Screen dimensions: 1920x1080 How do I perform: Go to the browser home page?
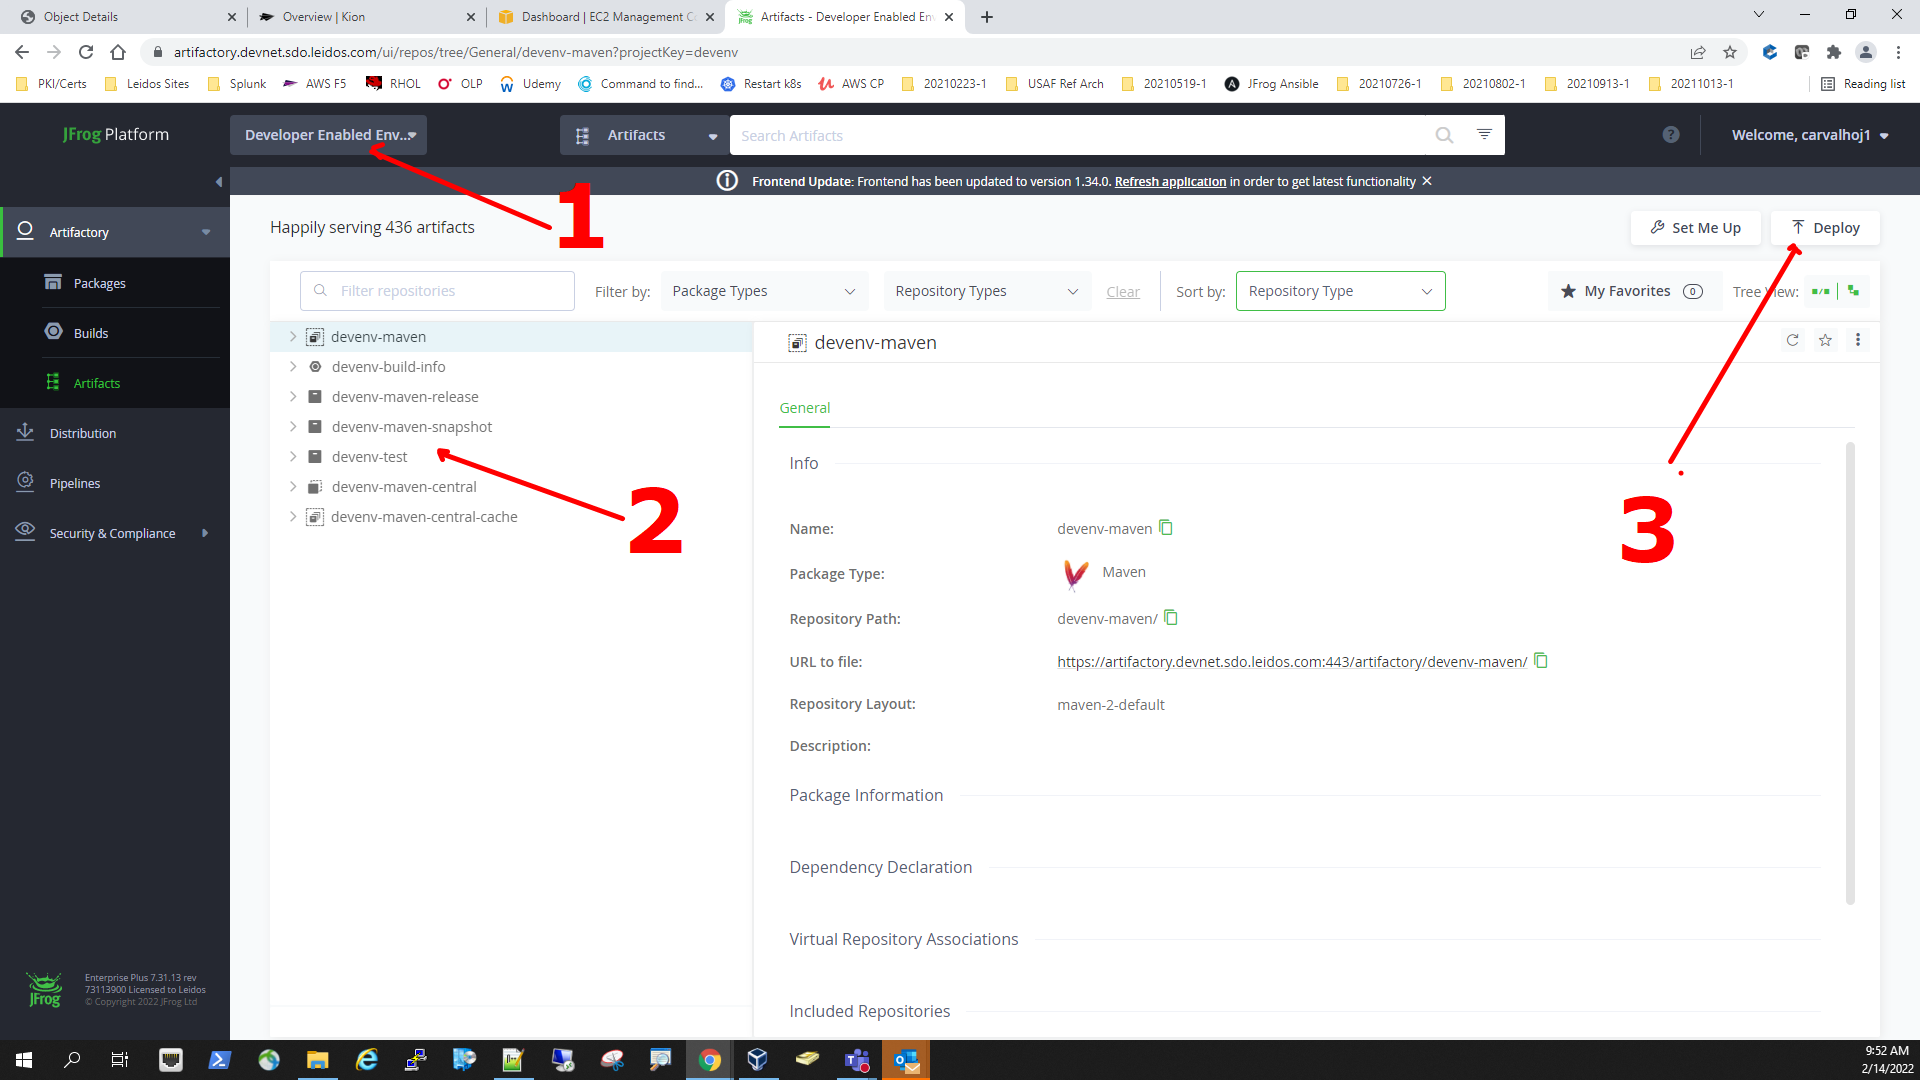[x=118, y=52]
